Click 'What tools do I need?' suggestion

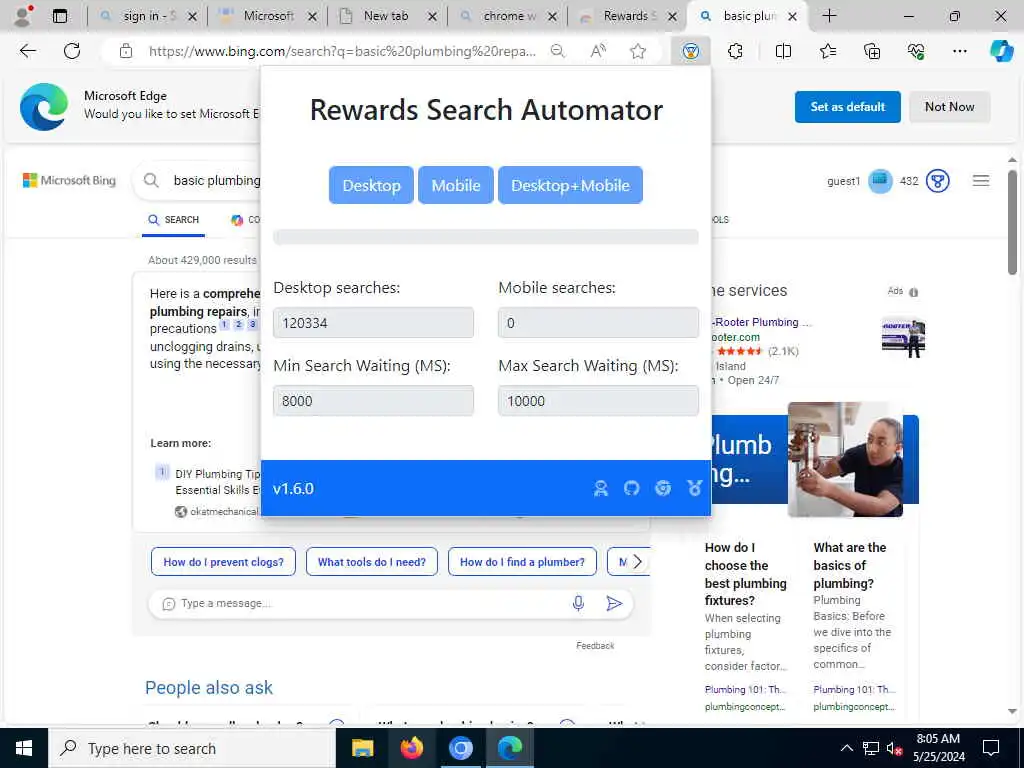point(372,562)
